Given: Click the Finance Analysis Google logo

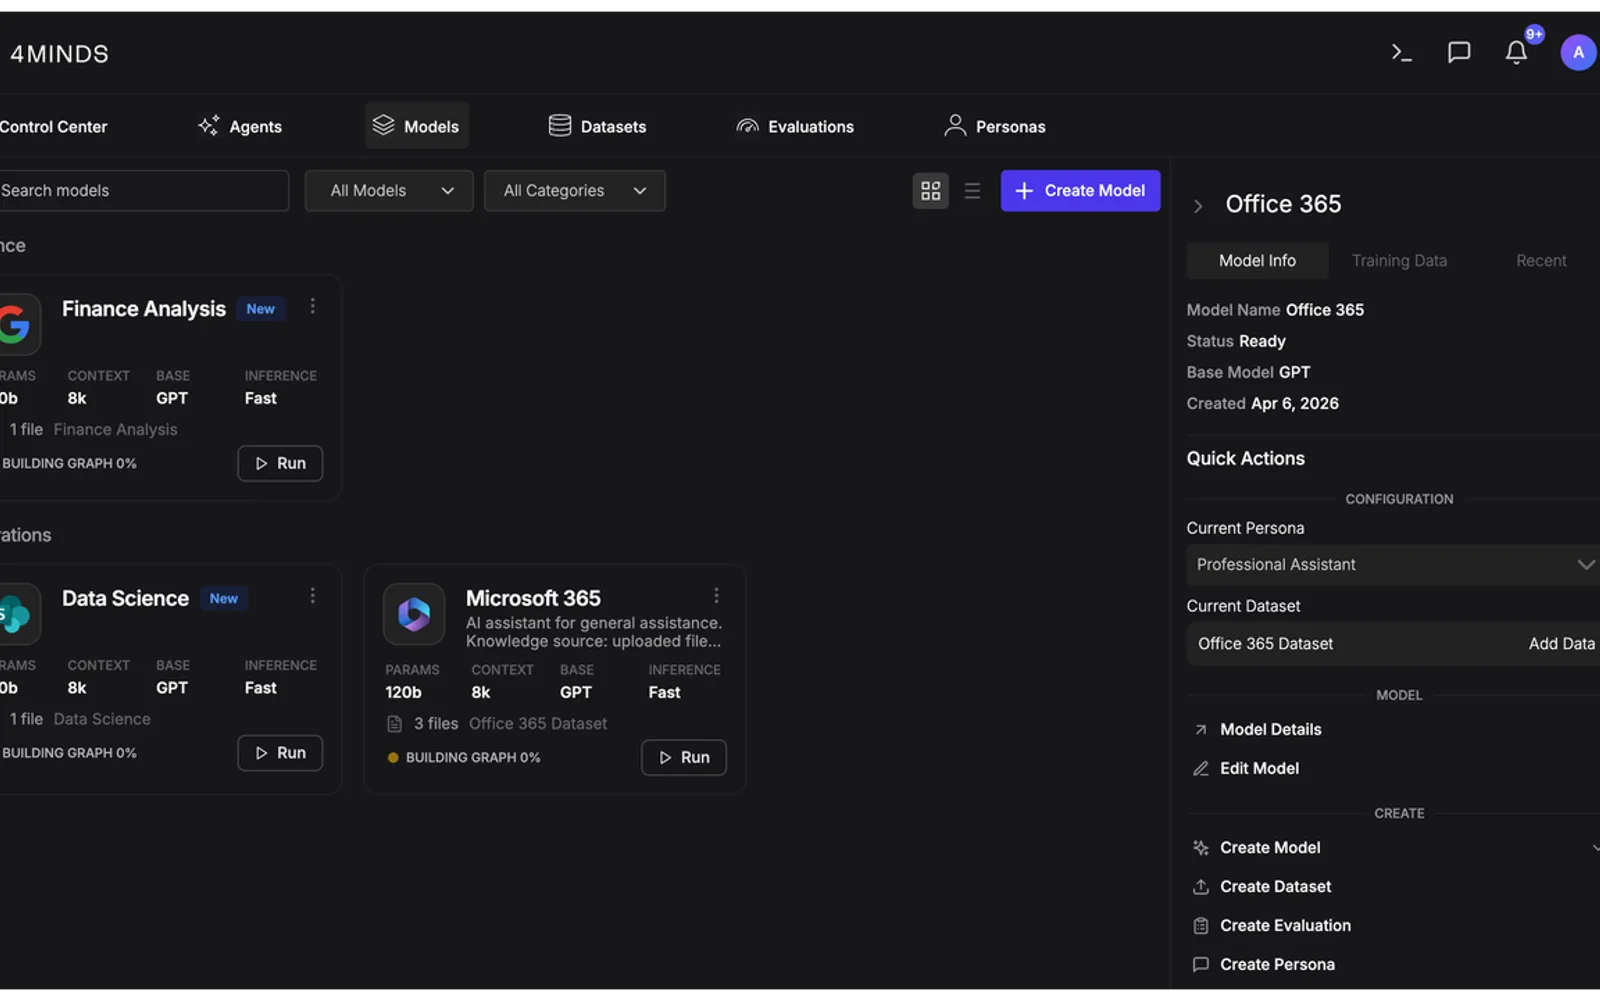Looking at the screenshot, I should click(x=15, y=324).
